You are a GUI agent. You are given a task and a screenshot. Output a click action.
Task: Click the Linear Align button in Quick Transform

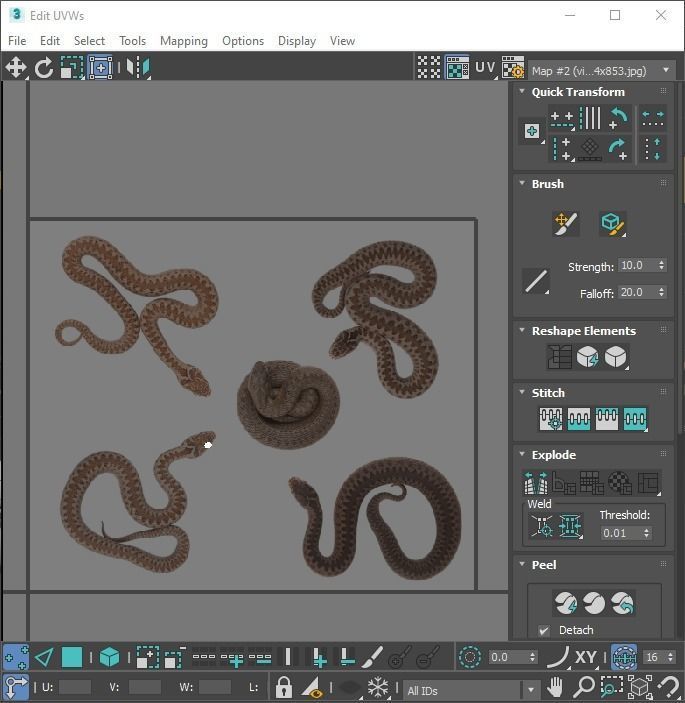[590, 119]
